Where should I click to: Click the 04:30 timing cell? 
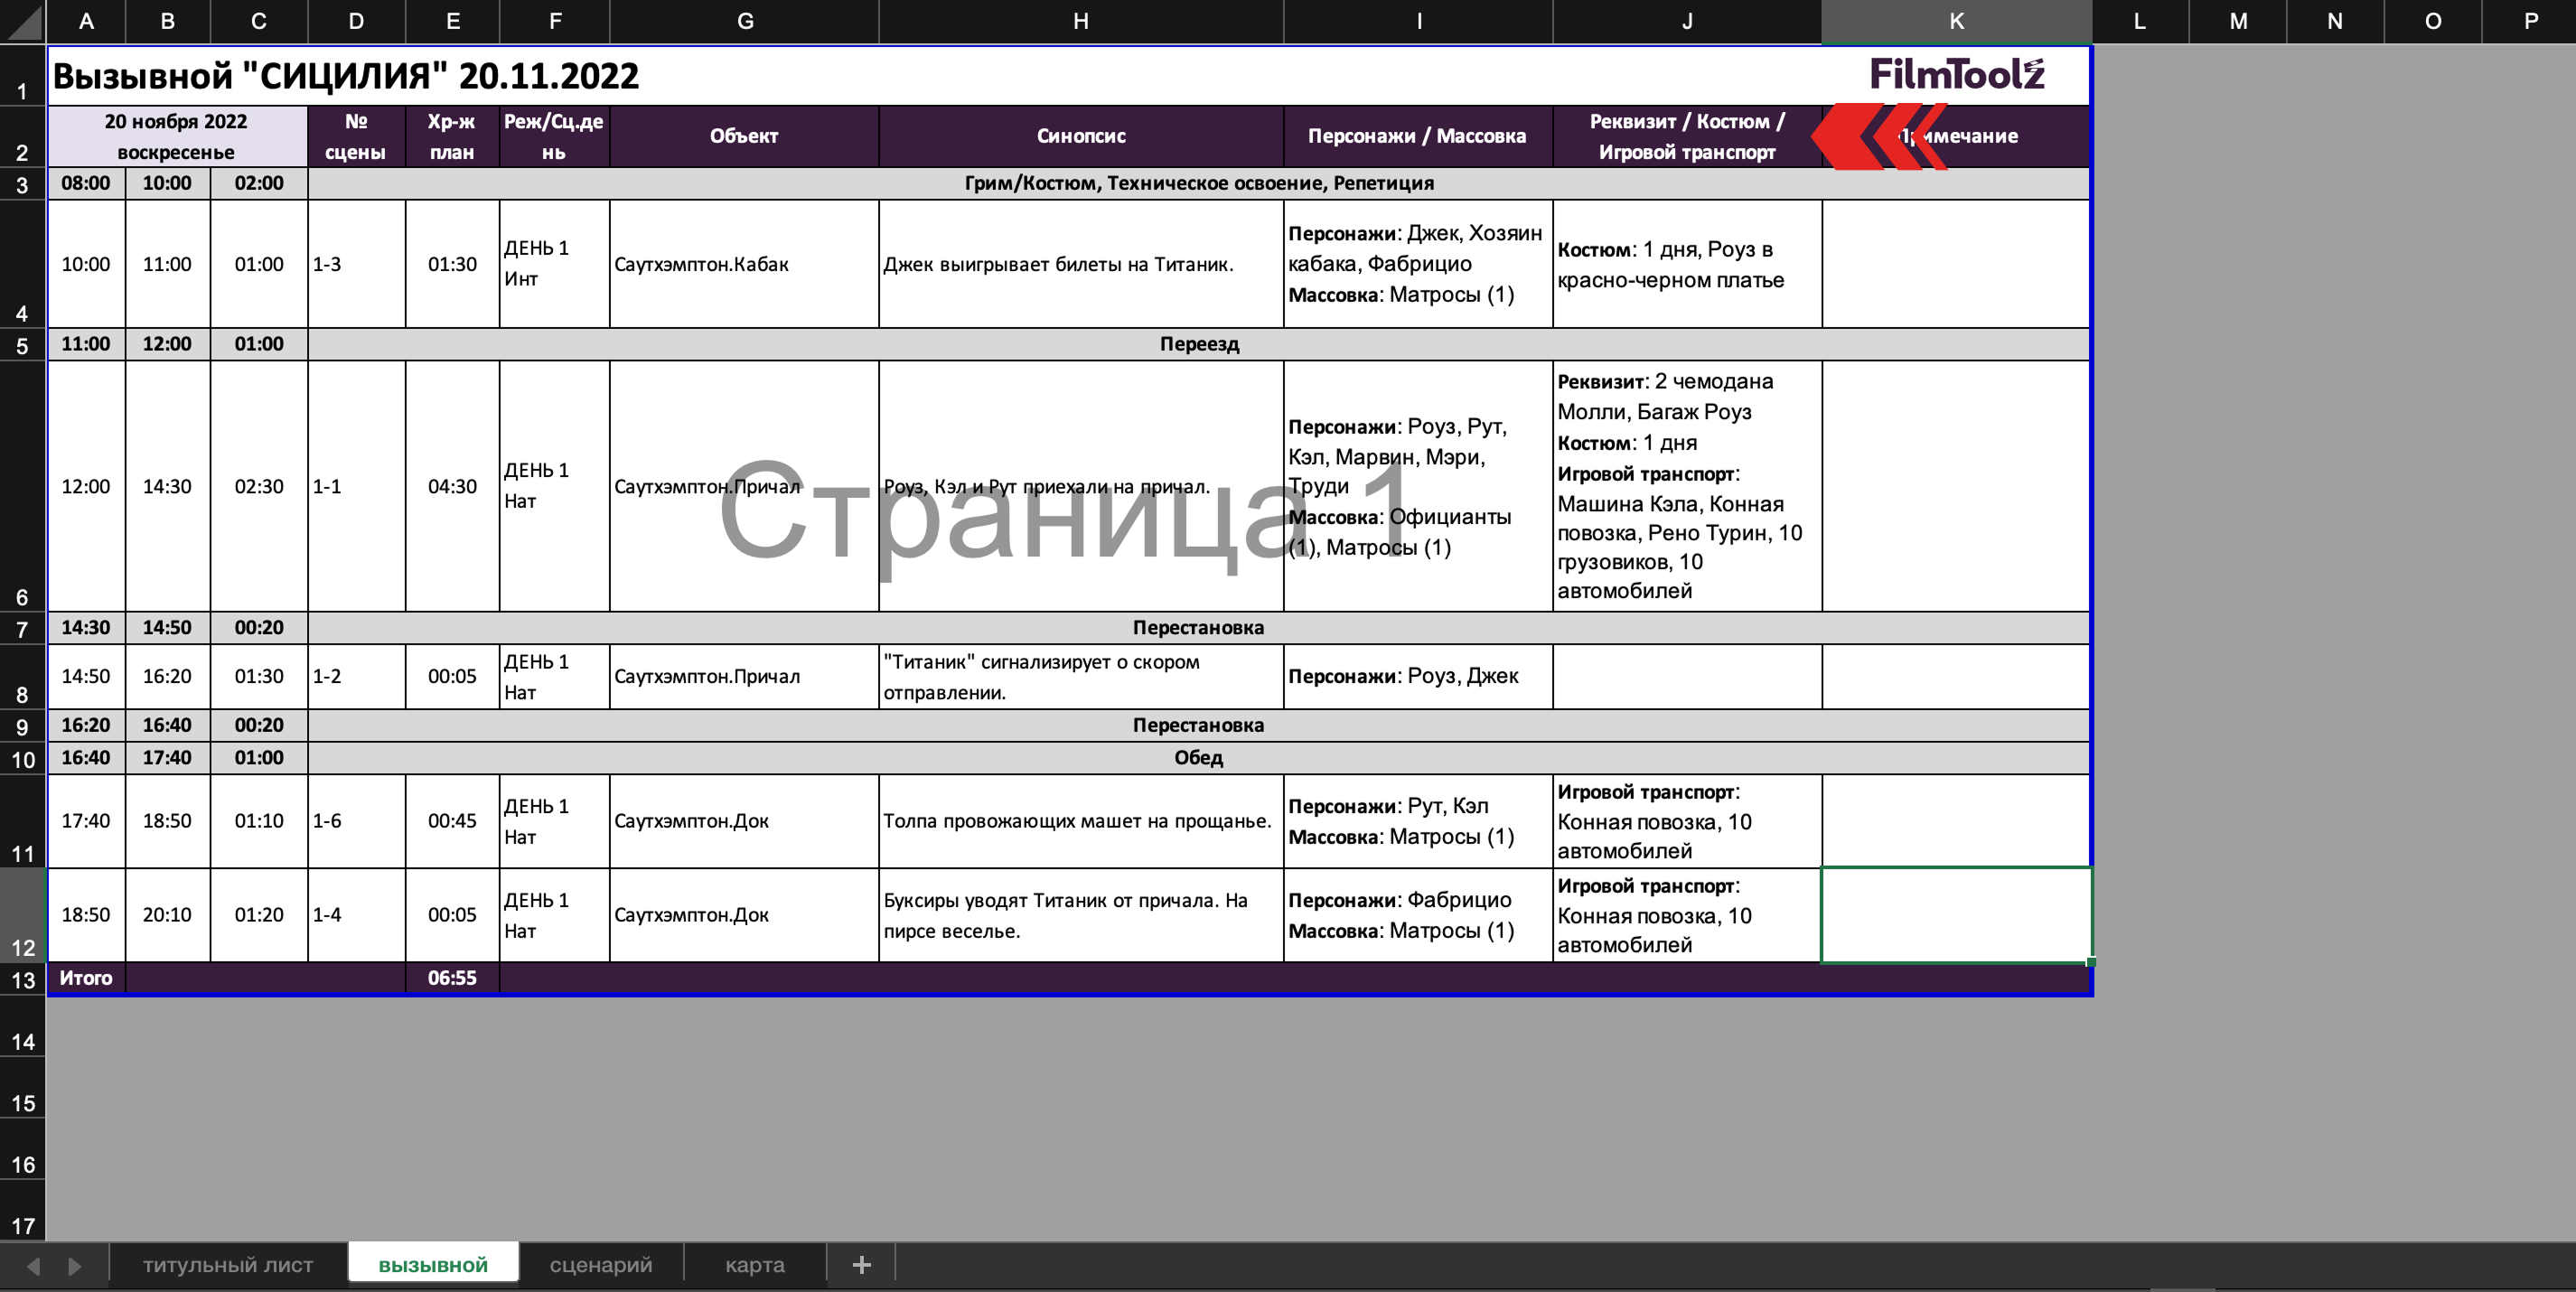click(x=452, y=486)
